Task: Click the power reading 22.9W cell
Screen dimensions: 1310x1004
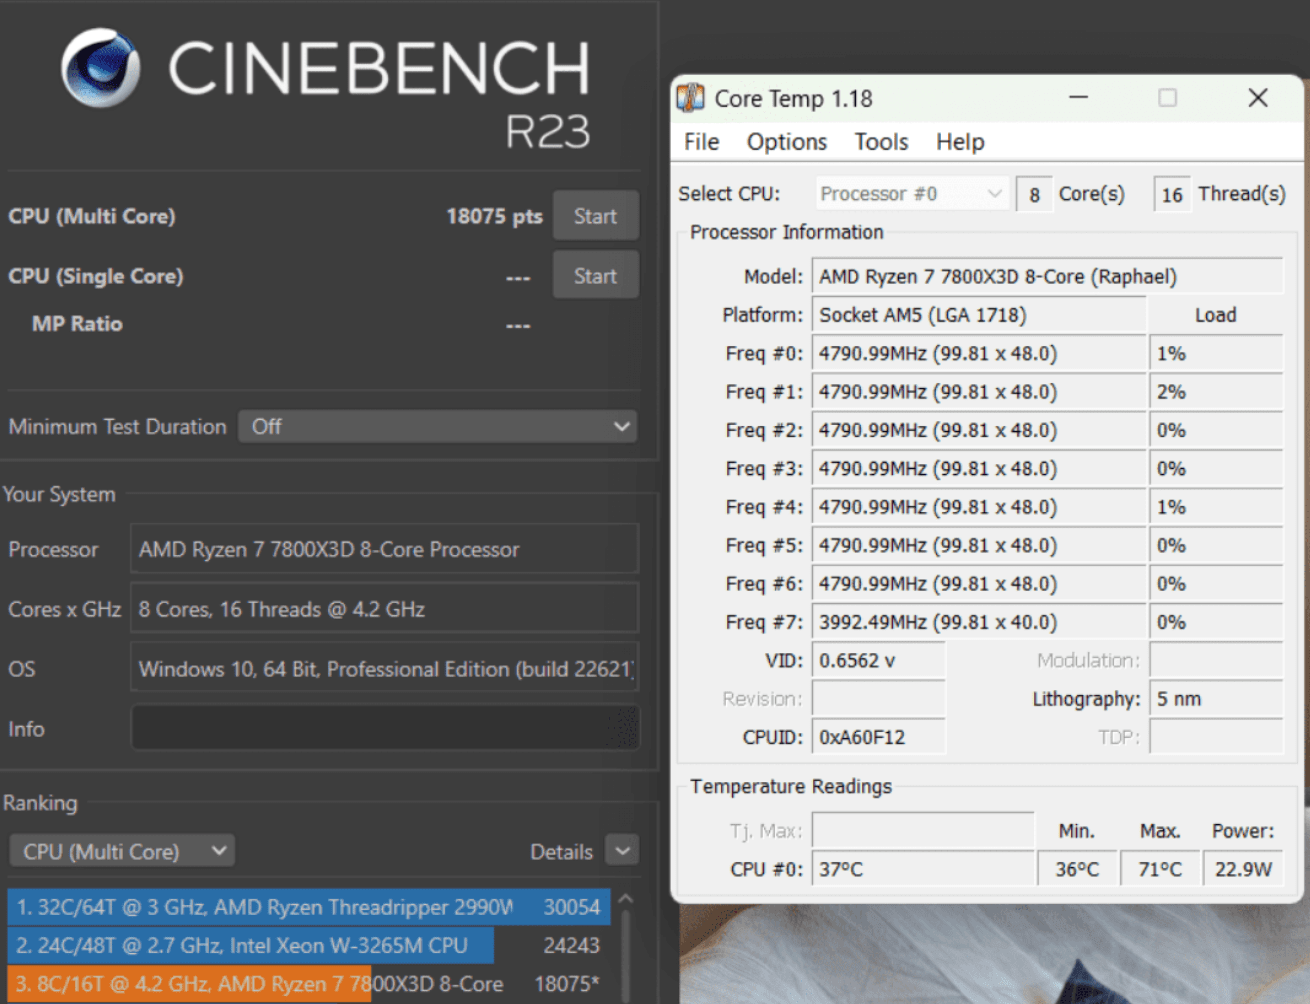Action: point(1243,869)
